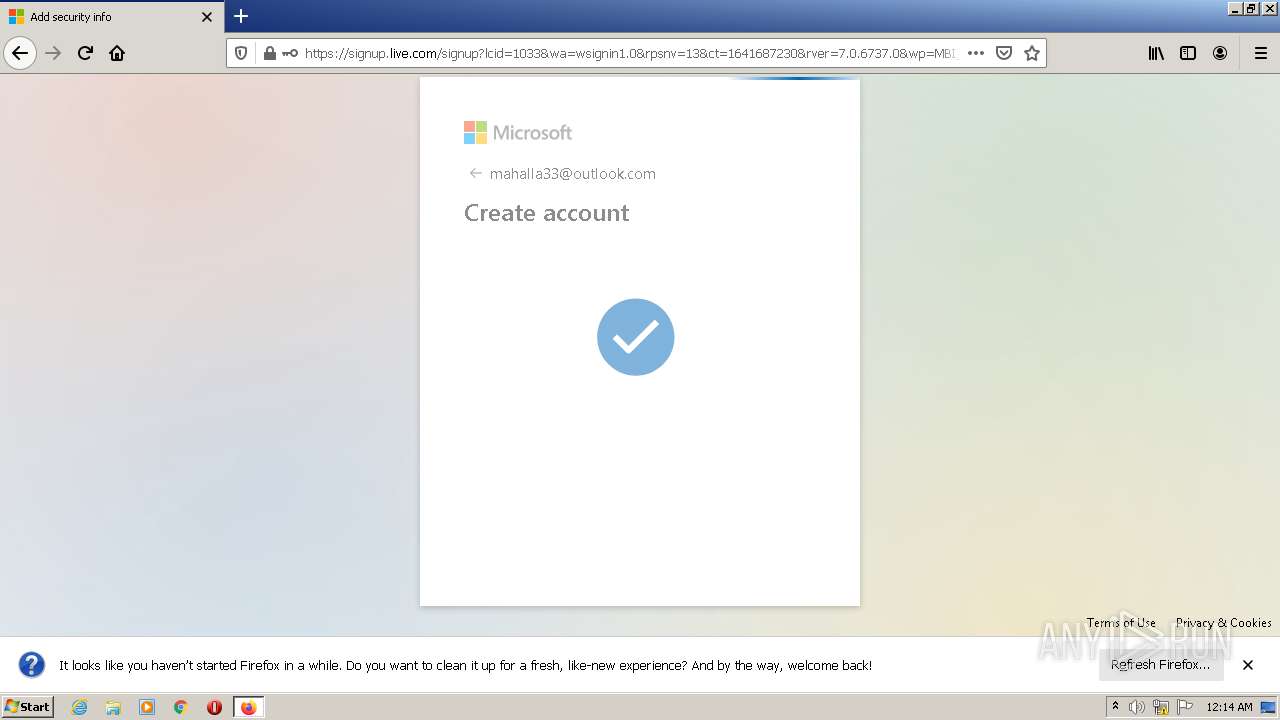
Task: Click the Refresh Firefox button
Action: (x=1161, y=665)
